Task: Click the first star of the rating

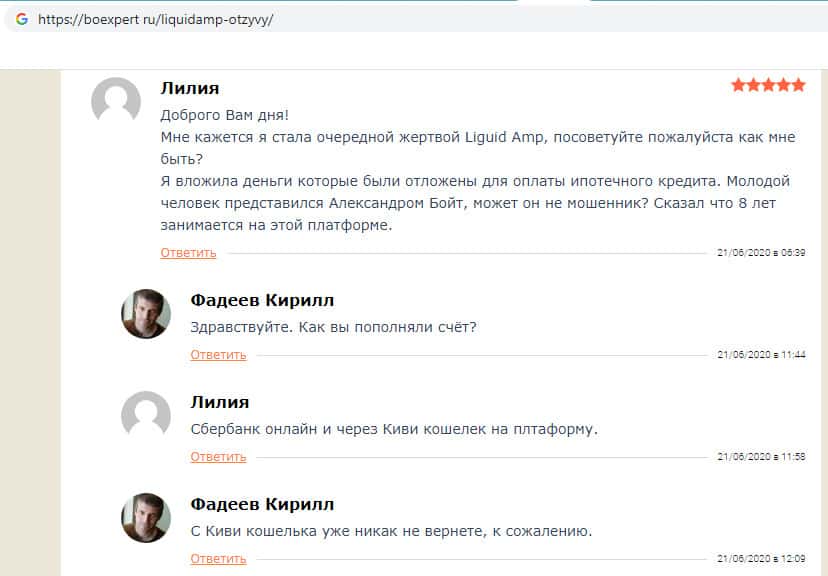Action: tap(738, 86)
